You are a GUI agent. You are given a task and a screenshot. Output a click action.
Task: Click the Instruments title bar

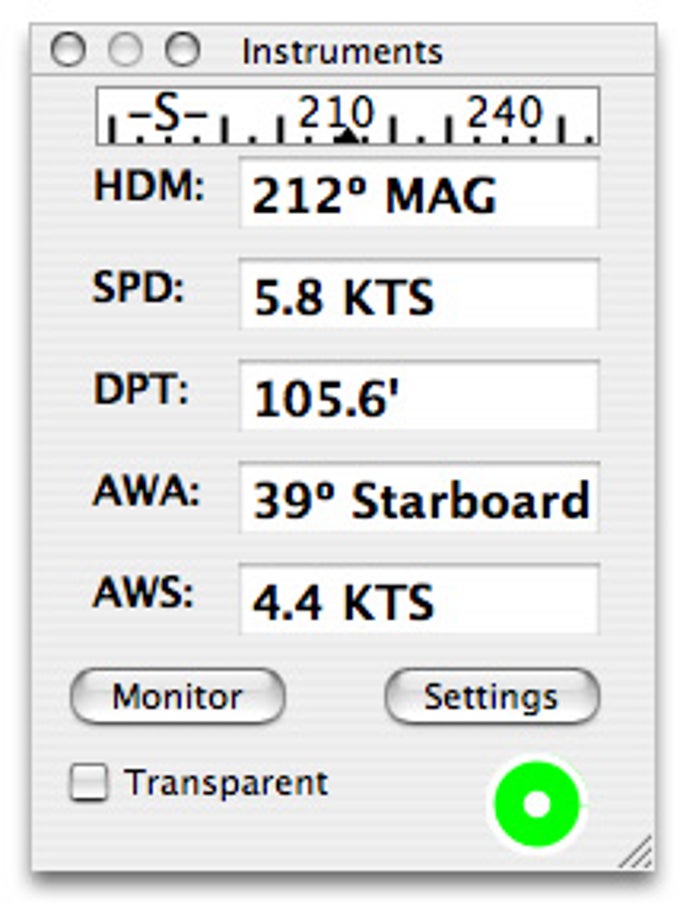click(343, 50)
